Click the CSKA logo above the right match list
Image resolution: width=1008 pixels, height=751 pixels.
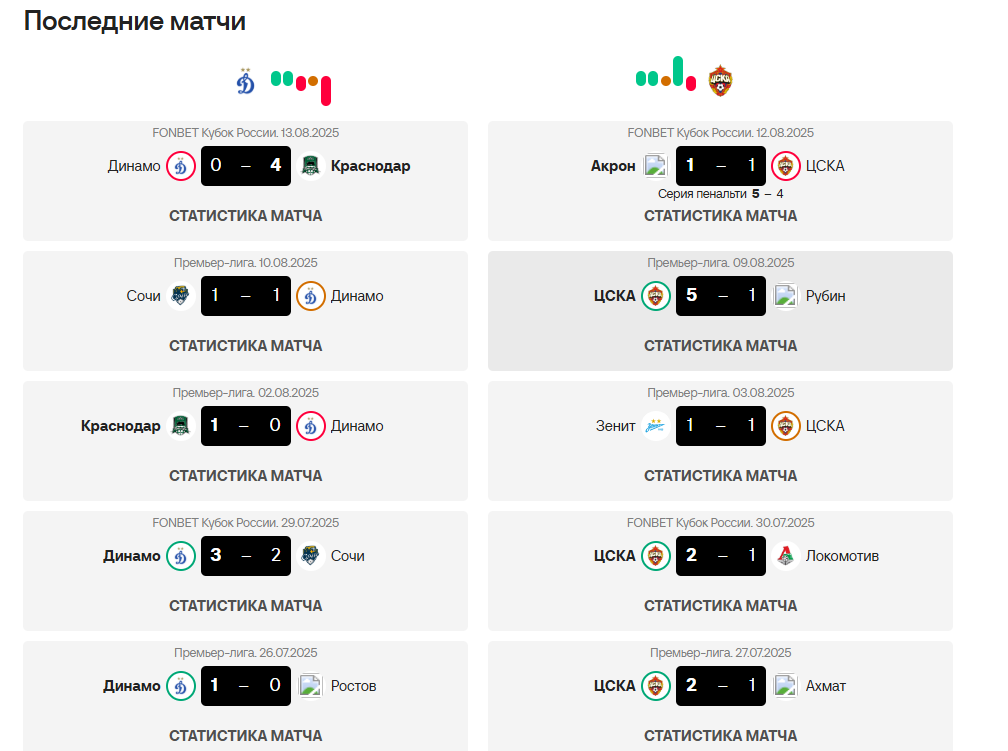tap(720, 81)
